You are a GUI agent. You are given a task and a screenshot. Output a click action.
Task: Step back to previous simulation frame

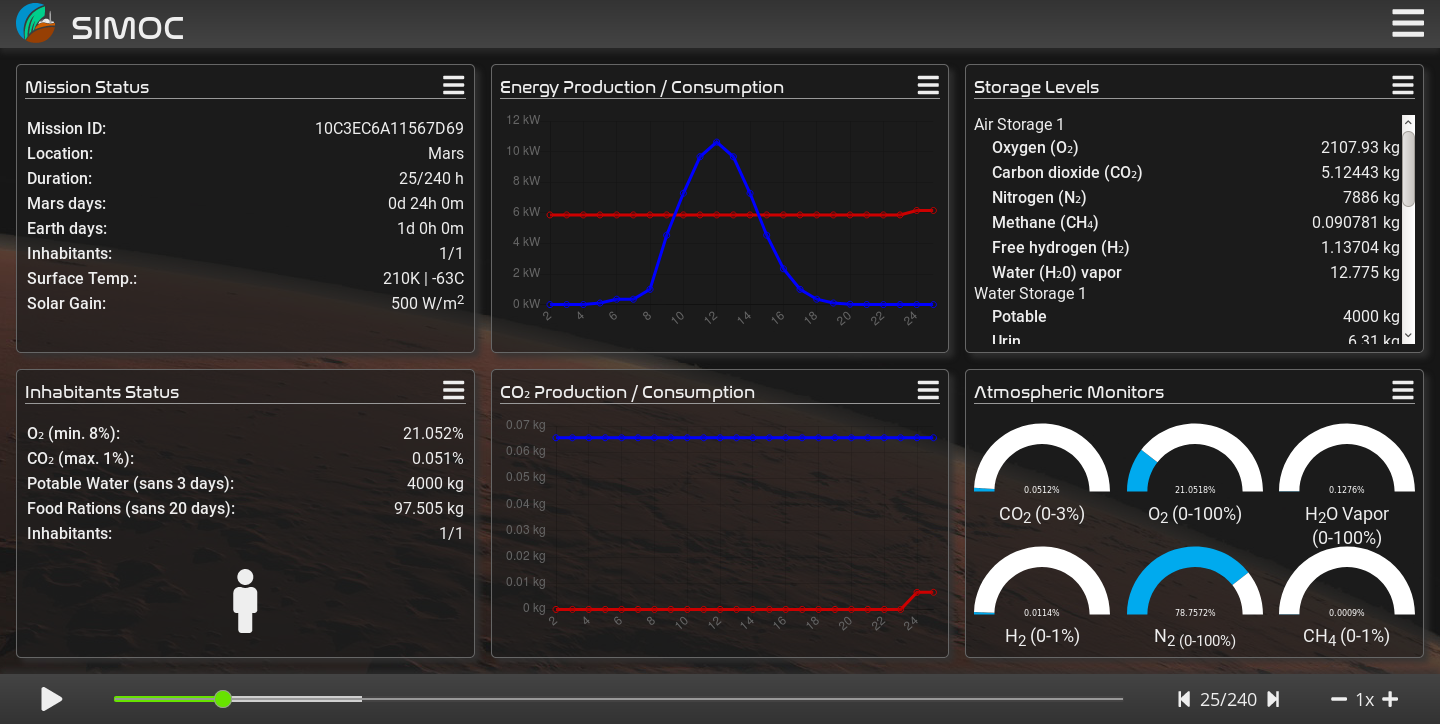tap(1184, 699)
